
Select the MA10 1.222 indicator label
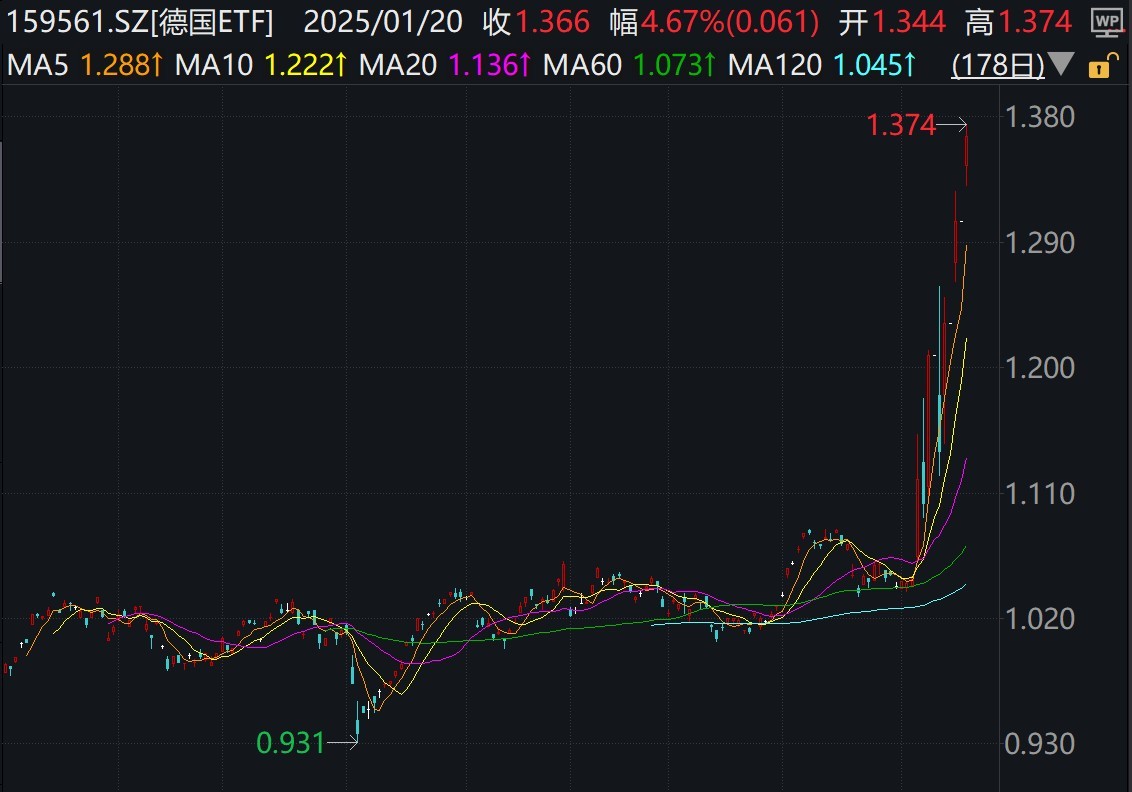coord(261,66)
